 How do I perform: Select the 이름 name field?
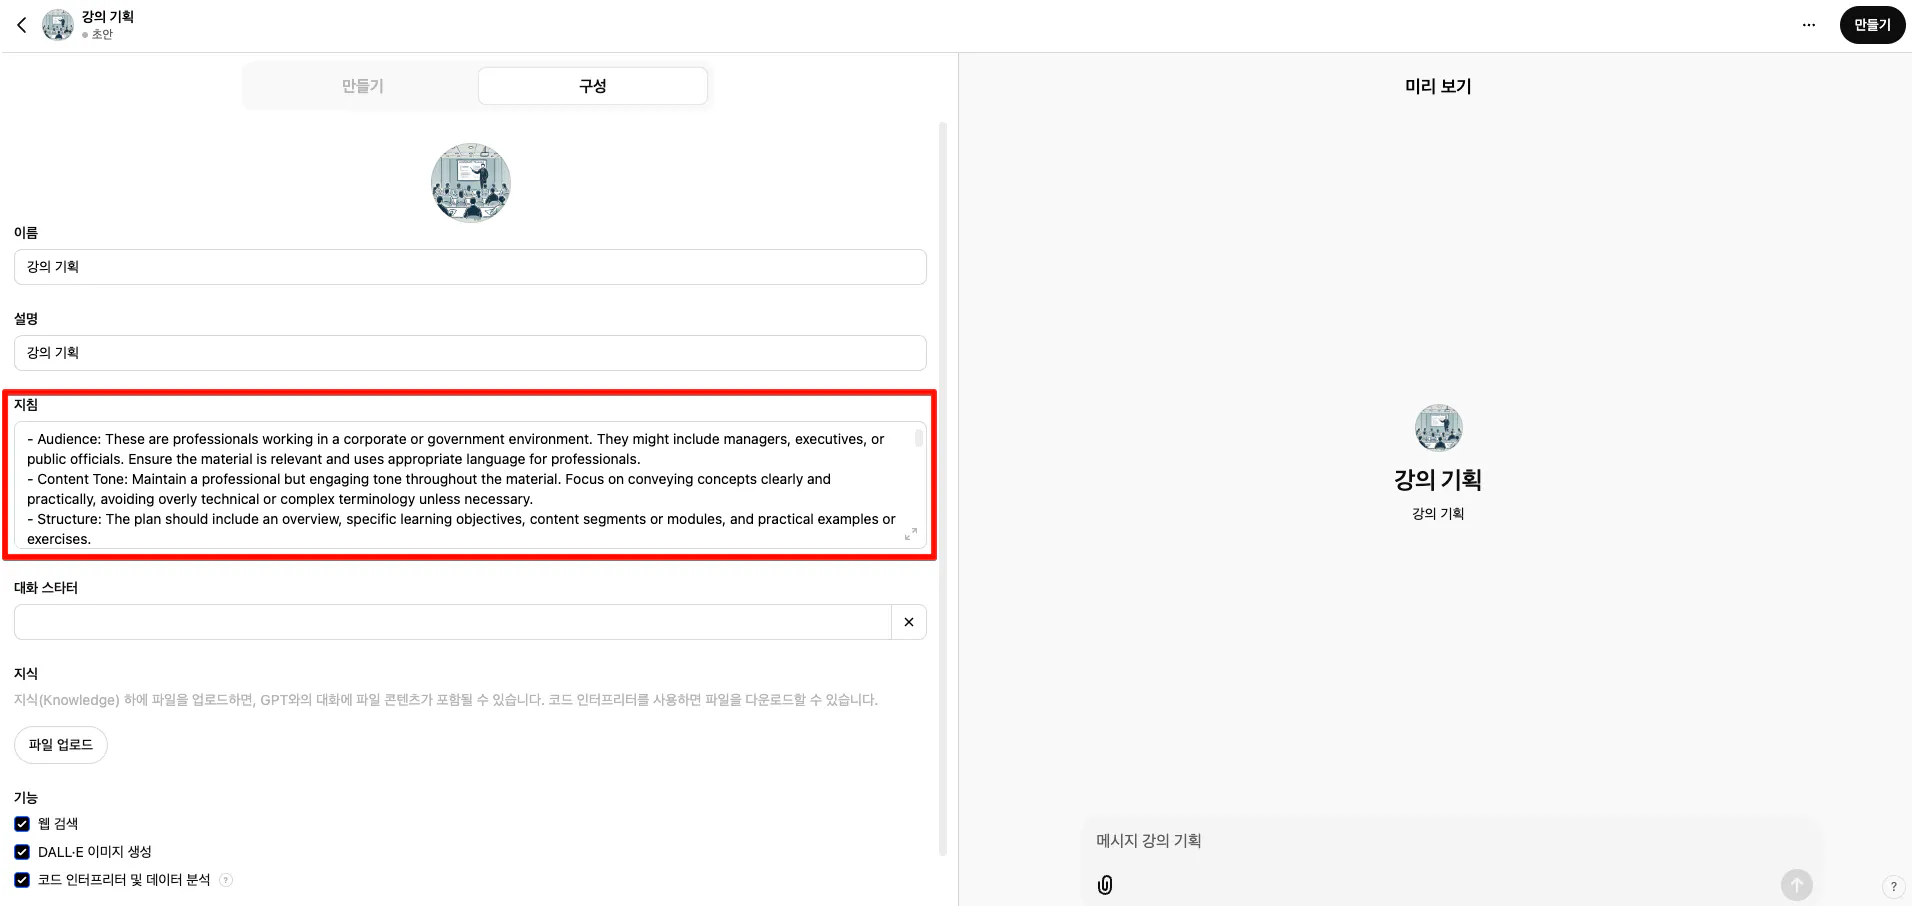(x=470, y=266)
